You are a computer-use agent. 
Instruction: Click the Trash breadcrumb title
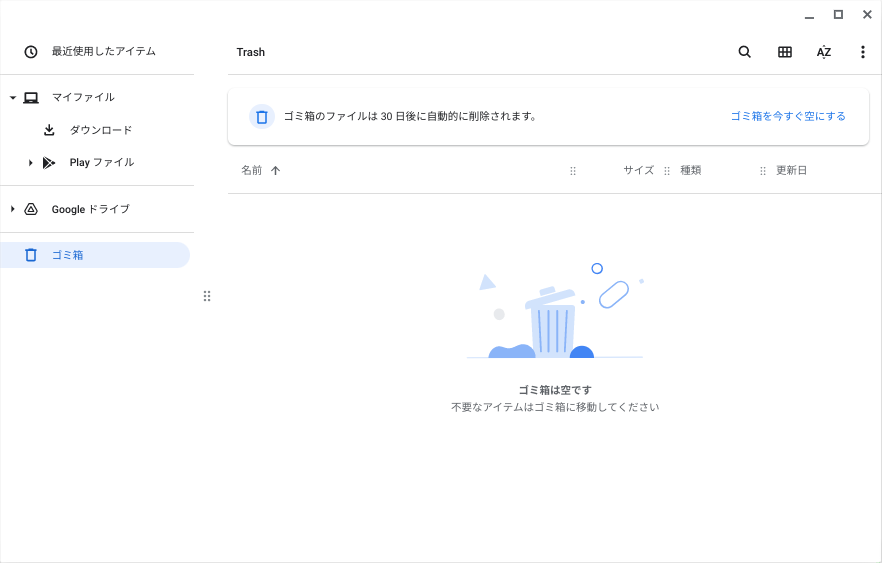(250, 52)
